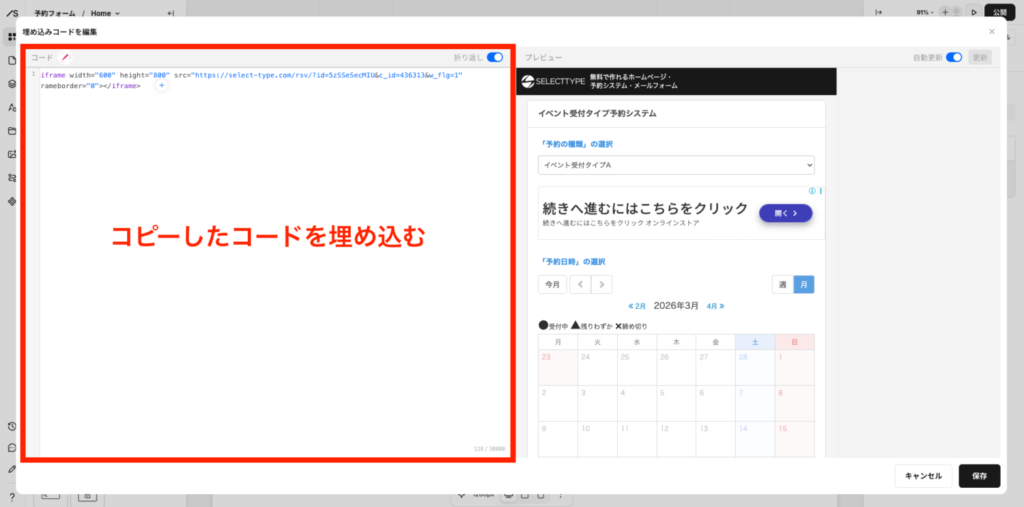Toggle the 折り返し word wrap switch
1024x507 pixels.
tap(495, 58)
